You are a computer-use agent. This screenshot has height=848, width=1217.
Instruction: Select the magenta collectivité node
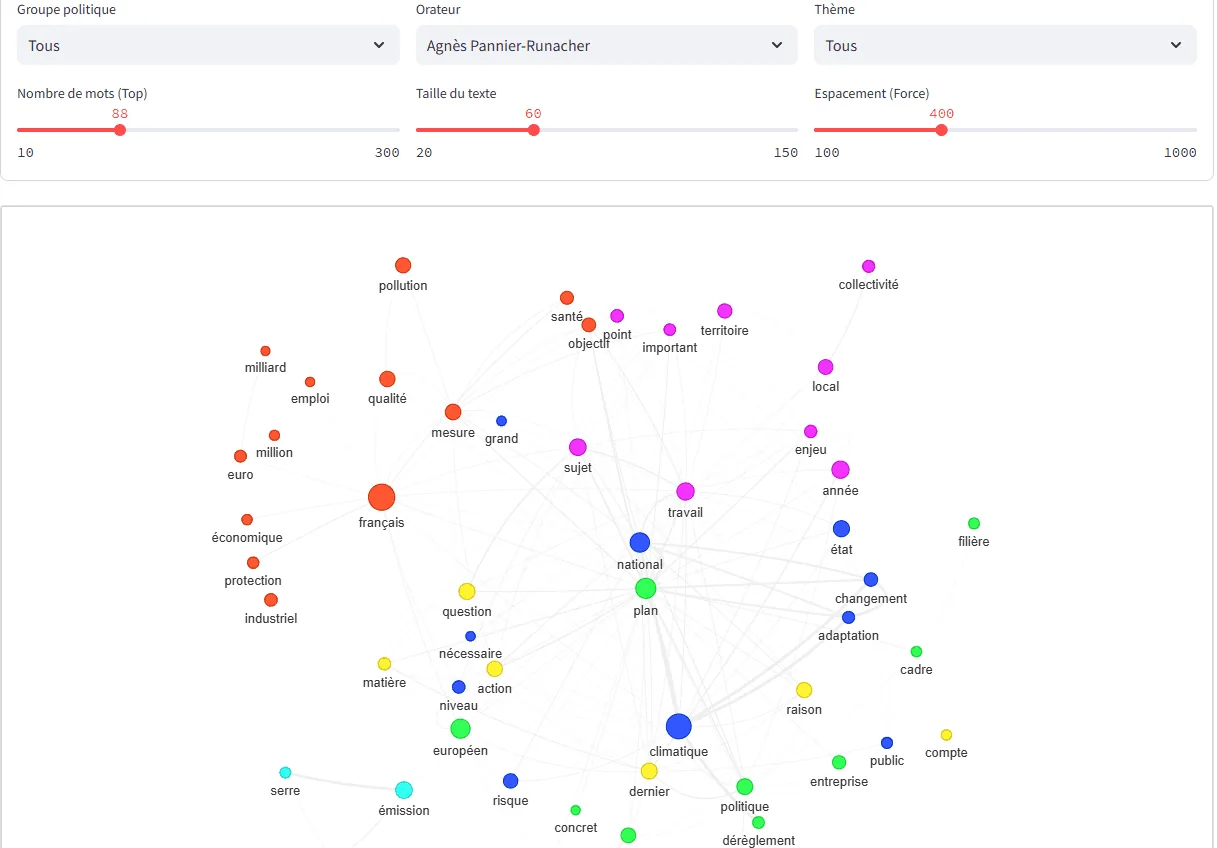click(x=868, y=266)
